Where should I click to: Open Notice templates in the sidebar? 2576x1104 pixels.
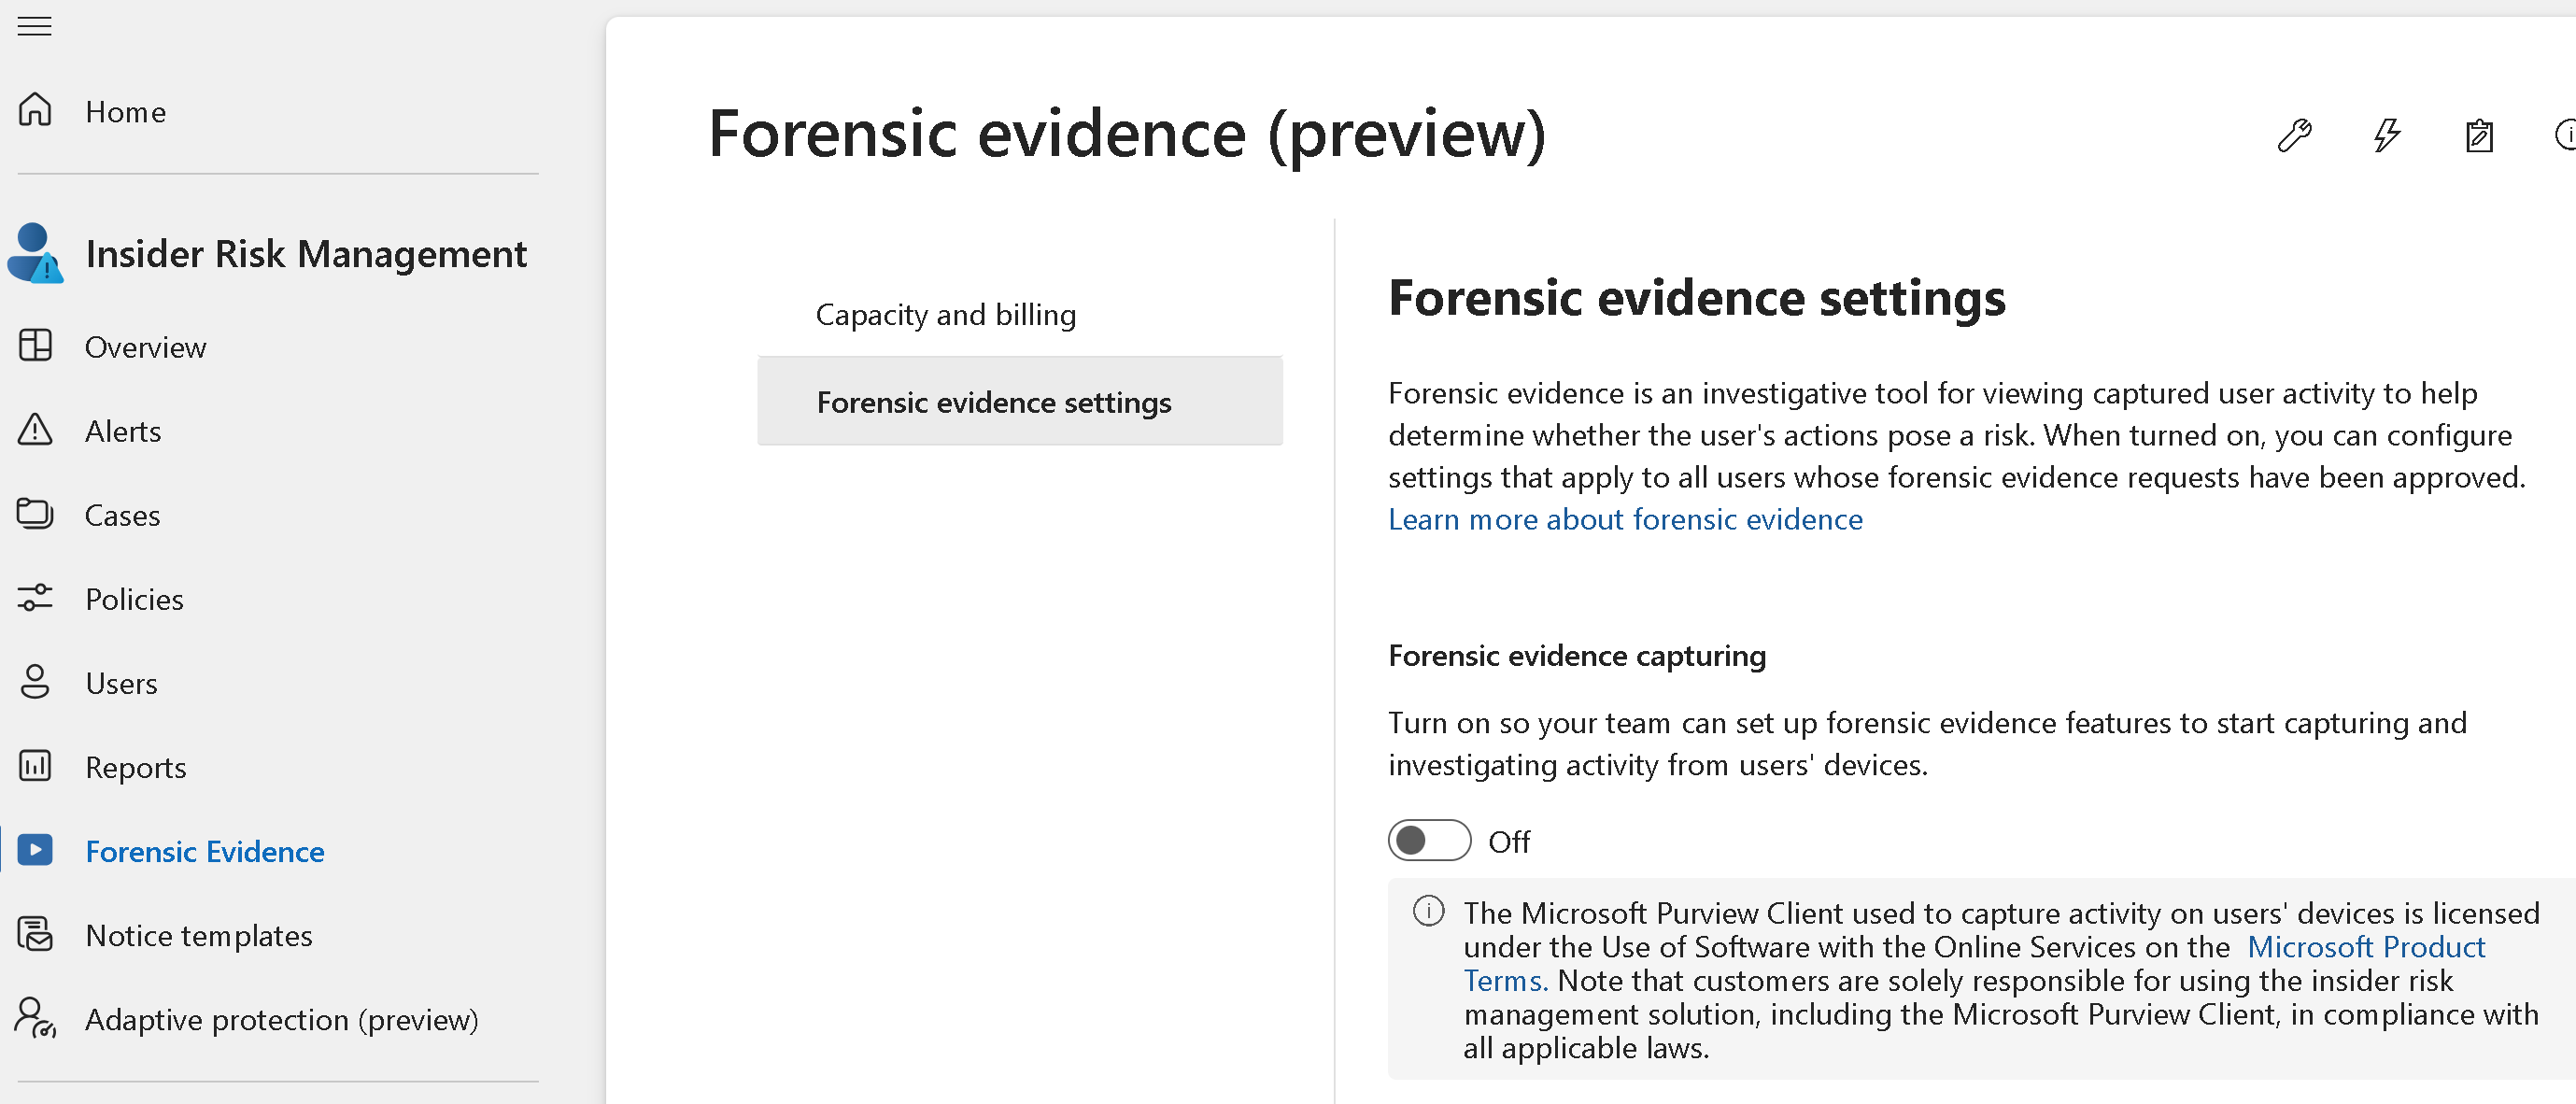coord(198,935)
